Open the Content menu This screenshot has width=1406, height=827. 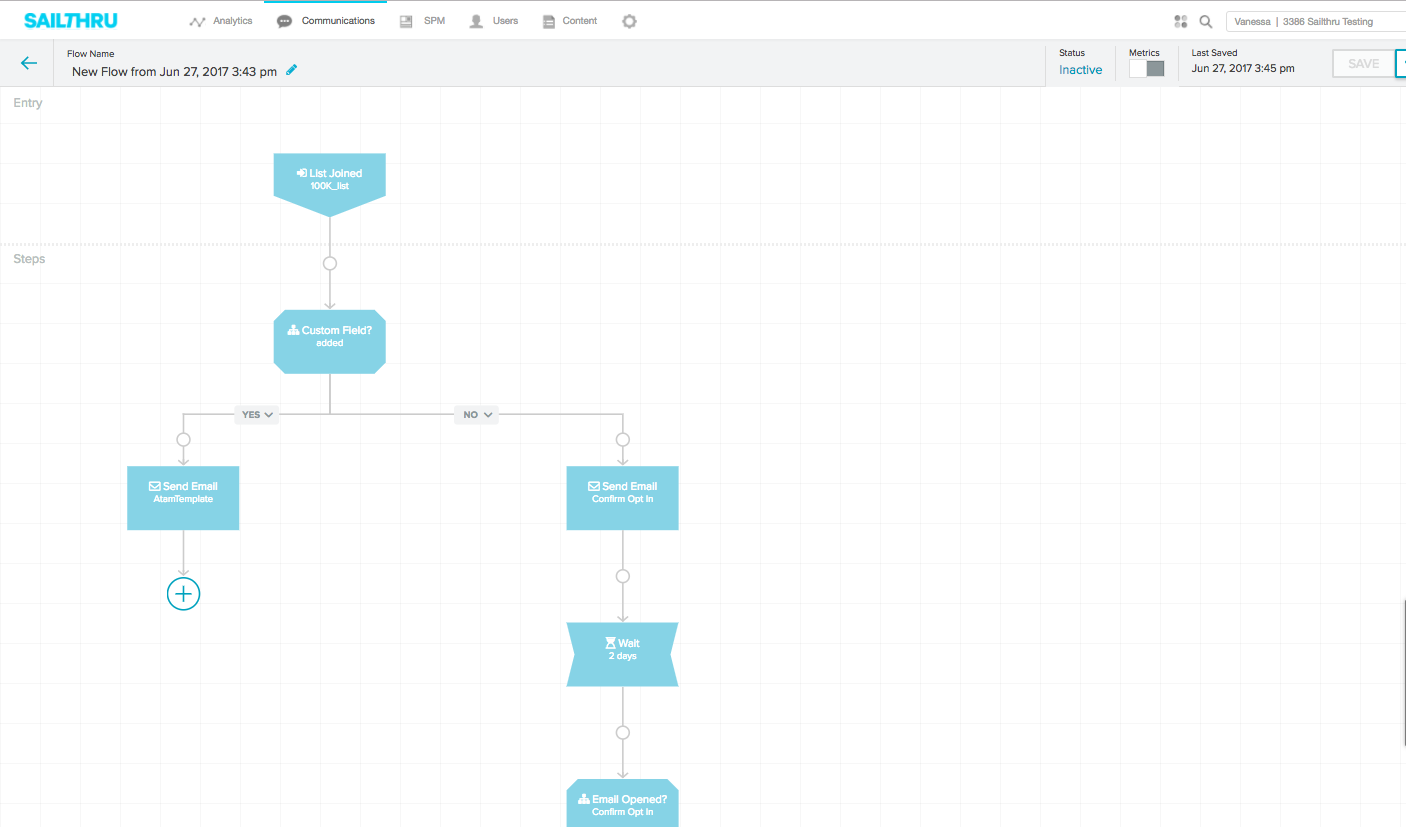[570, 21]
